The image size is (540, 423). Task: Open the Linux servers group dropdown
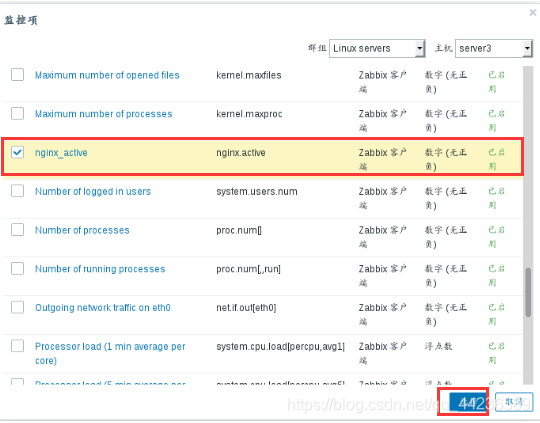click(377, 48)
